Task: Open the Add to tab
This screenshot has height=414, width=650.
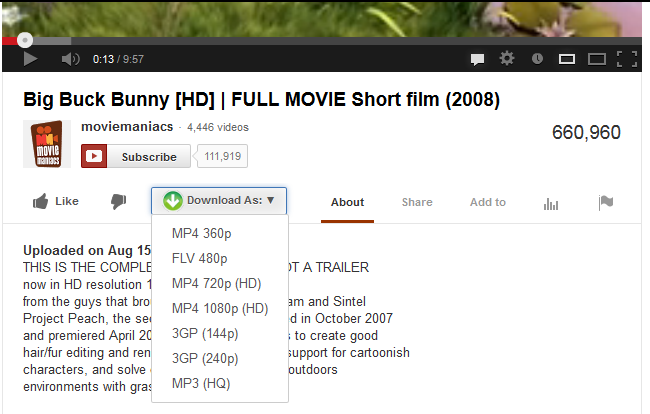Action: click(x=488, y=202)
